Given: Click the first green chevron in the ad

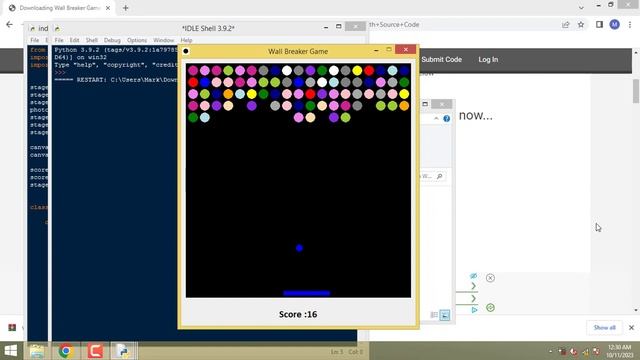Looking at the screenshot, I should coord(473,286).
